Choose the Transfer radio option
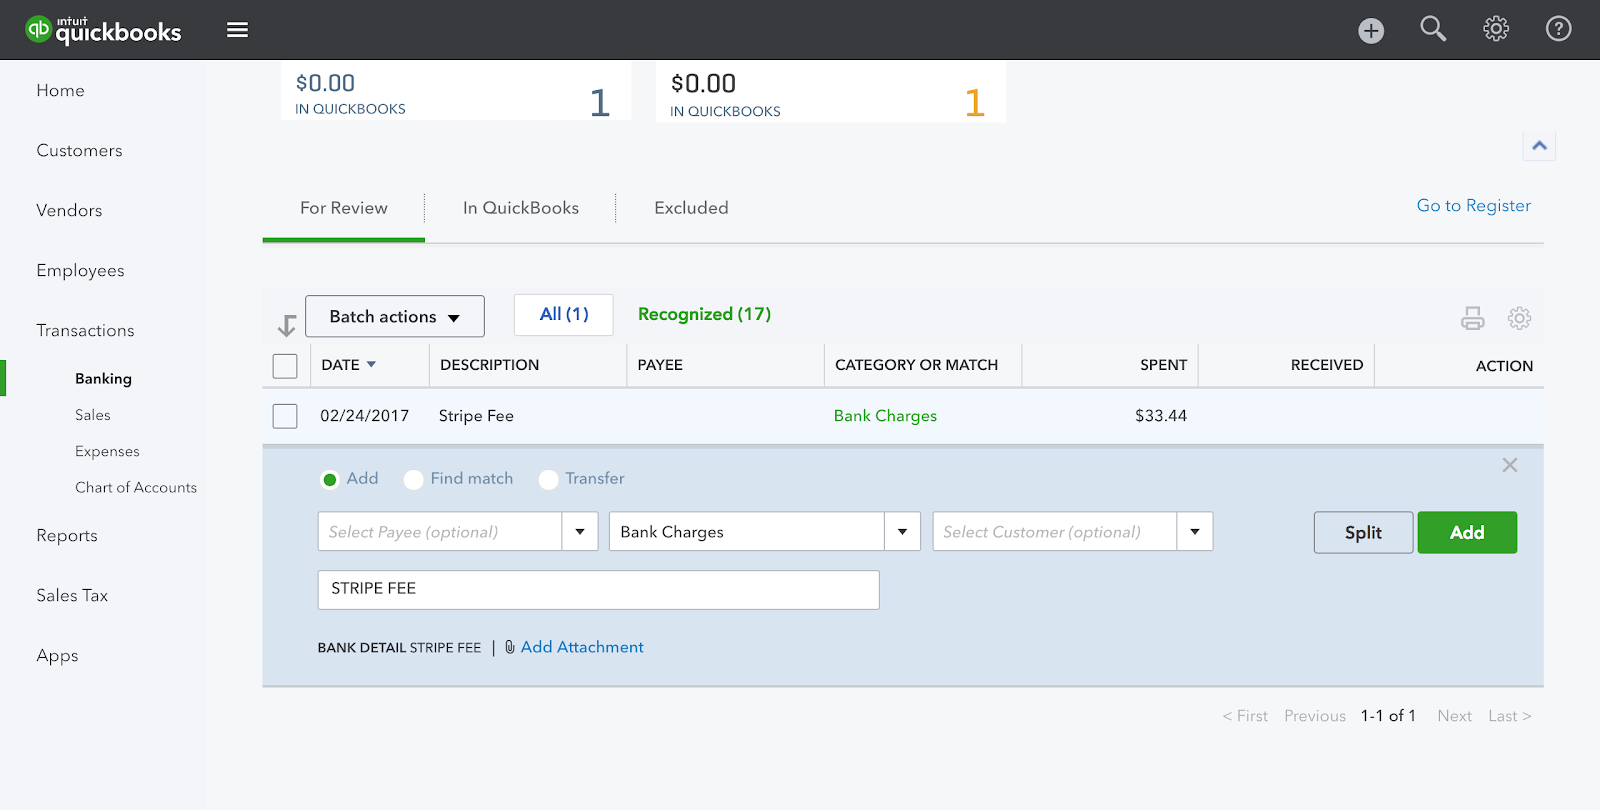 tap(548, 479)
